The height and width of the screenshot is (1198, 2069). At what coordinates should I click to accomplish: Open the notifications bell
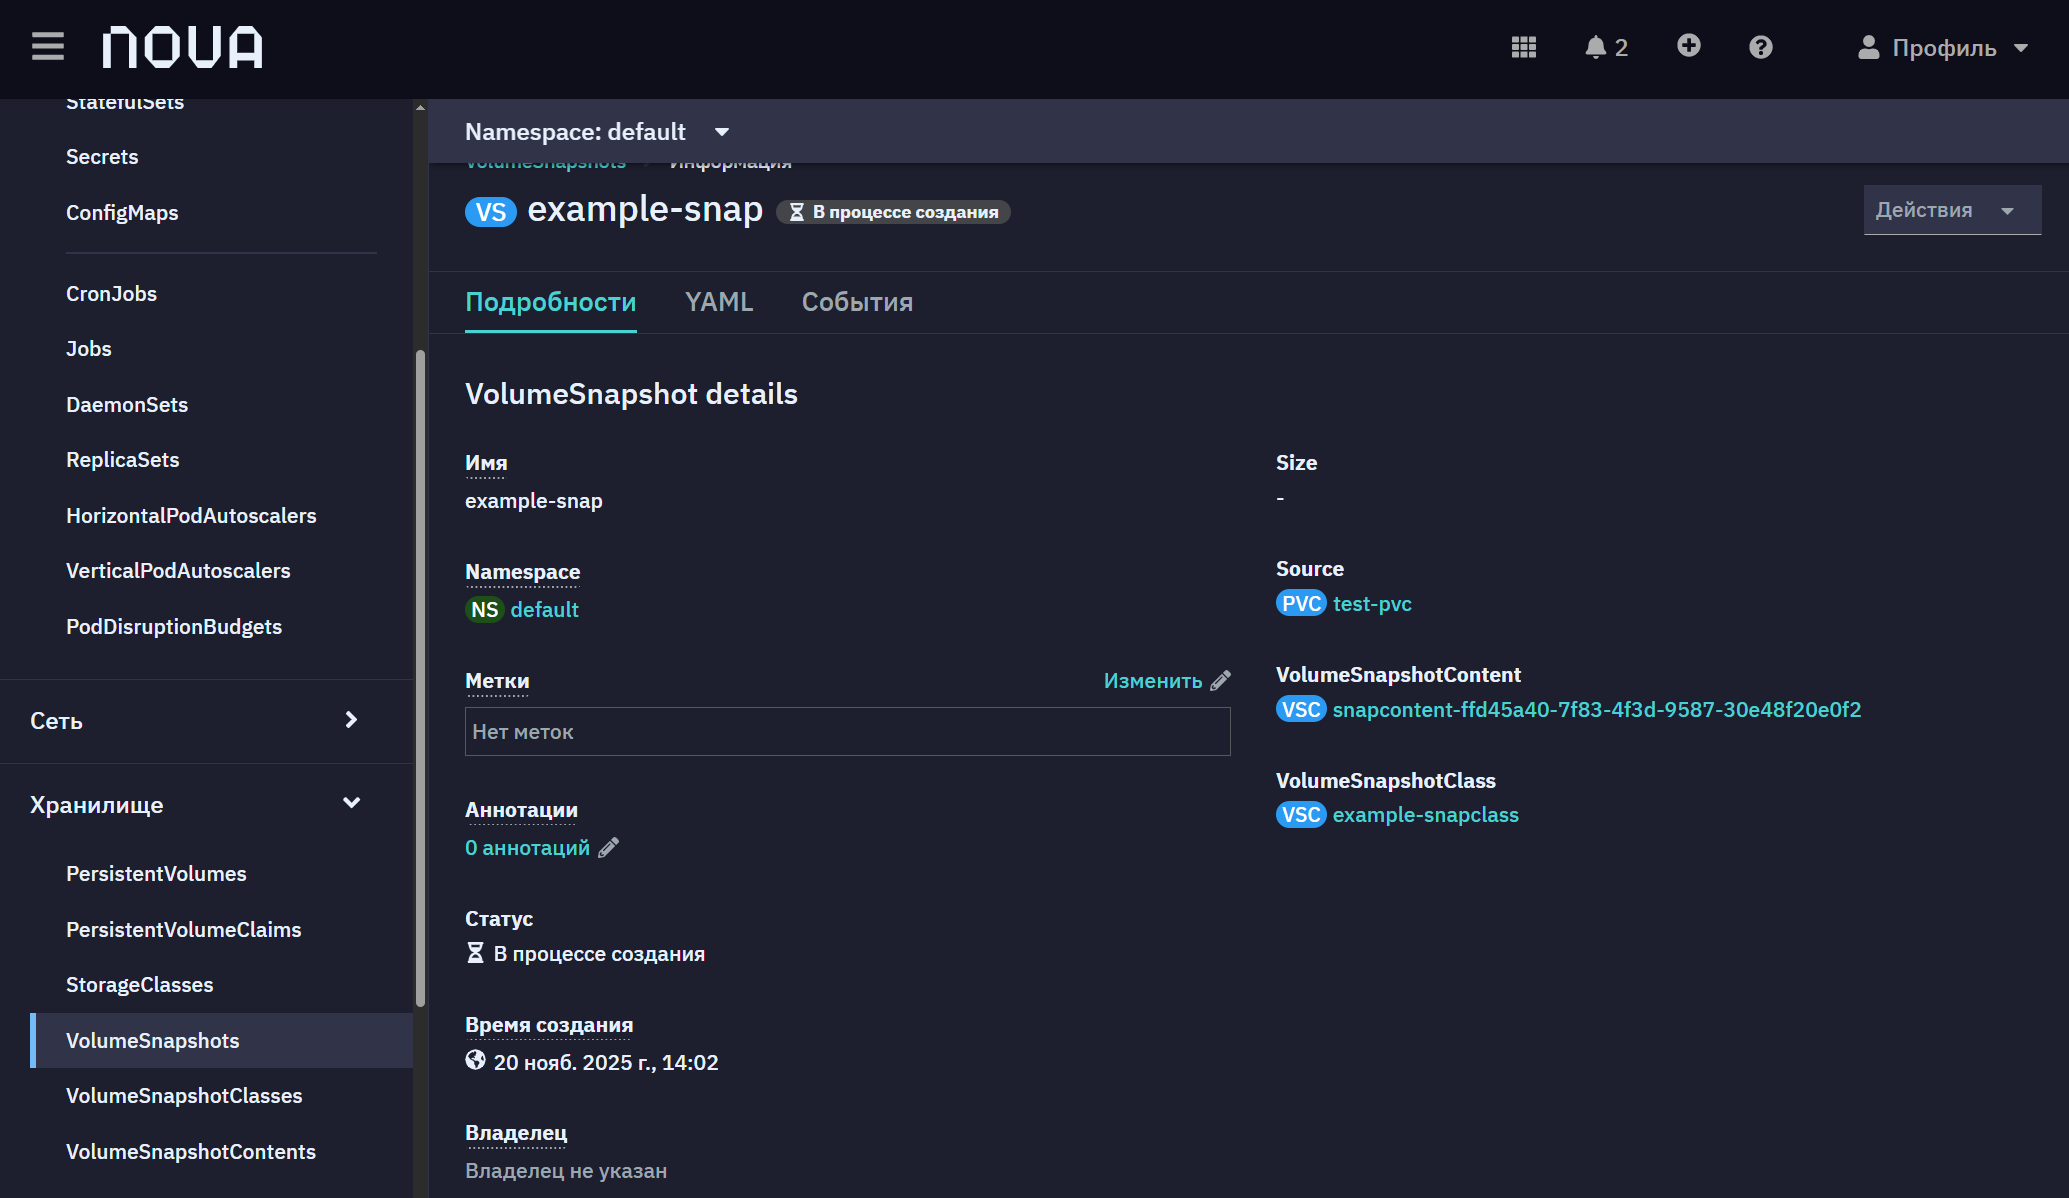coord(1606,47)
